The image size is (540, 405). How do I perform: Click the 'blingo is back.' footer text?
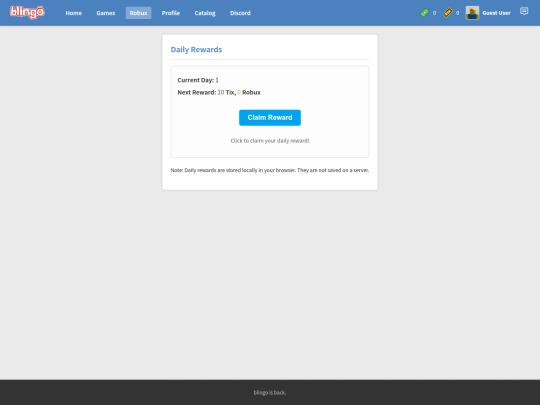pos(270,393)
